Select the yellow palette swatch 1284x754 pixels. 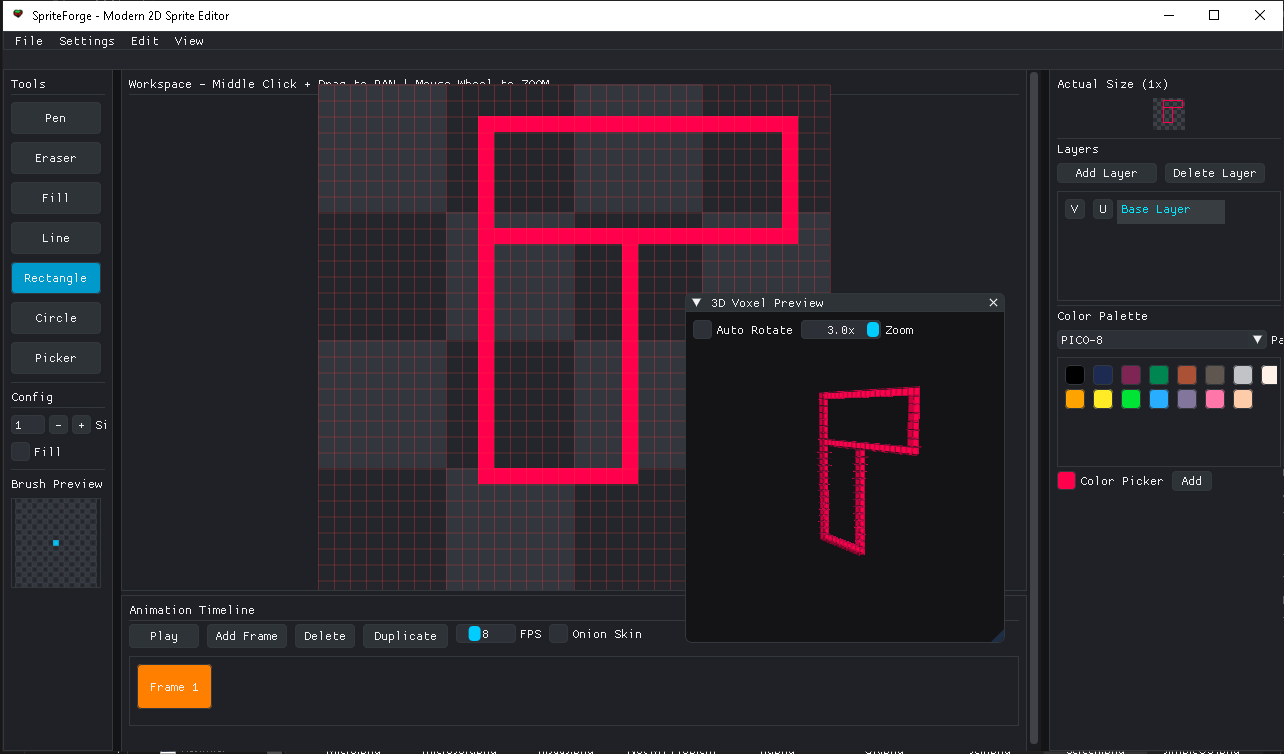point(1102,399)
